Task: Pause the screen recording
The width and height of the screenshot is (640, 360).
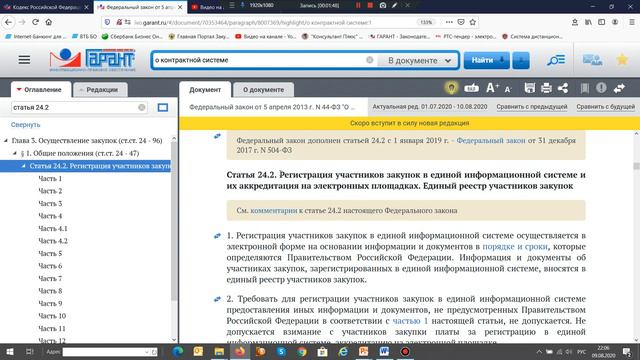Action: (x=358, y=5)
